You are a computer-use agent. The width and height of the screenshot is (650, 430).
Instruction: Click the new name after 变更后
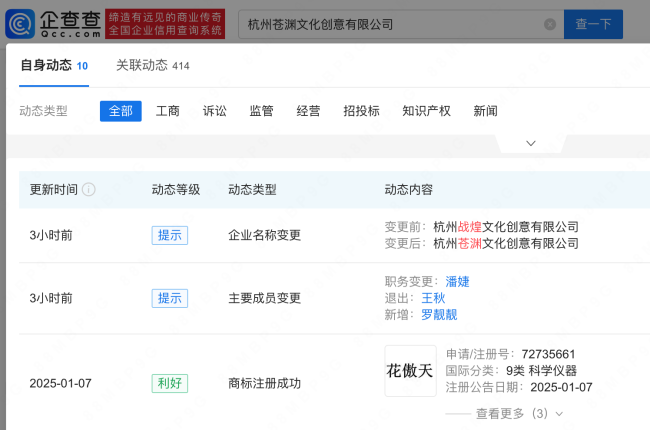tap(506, 243)
